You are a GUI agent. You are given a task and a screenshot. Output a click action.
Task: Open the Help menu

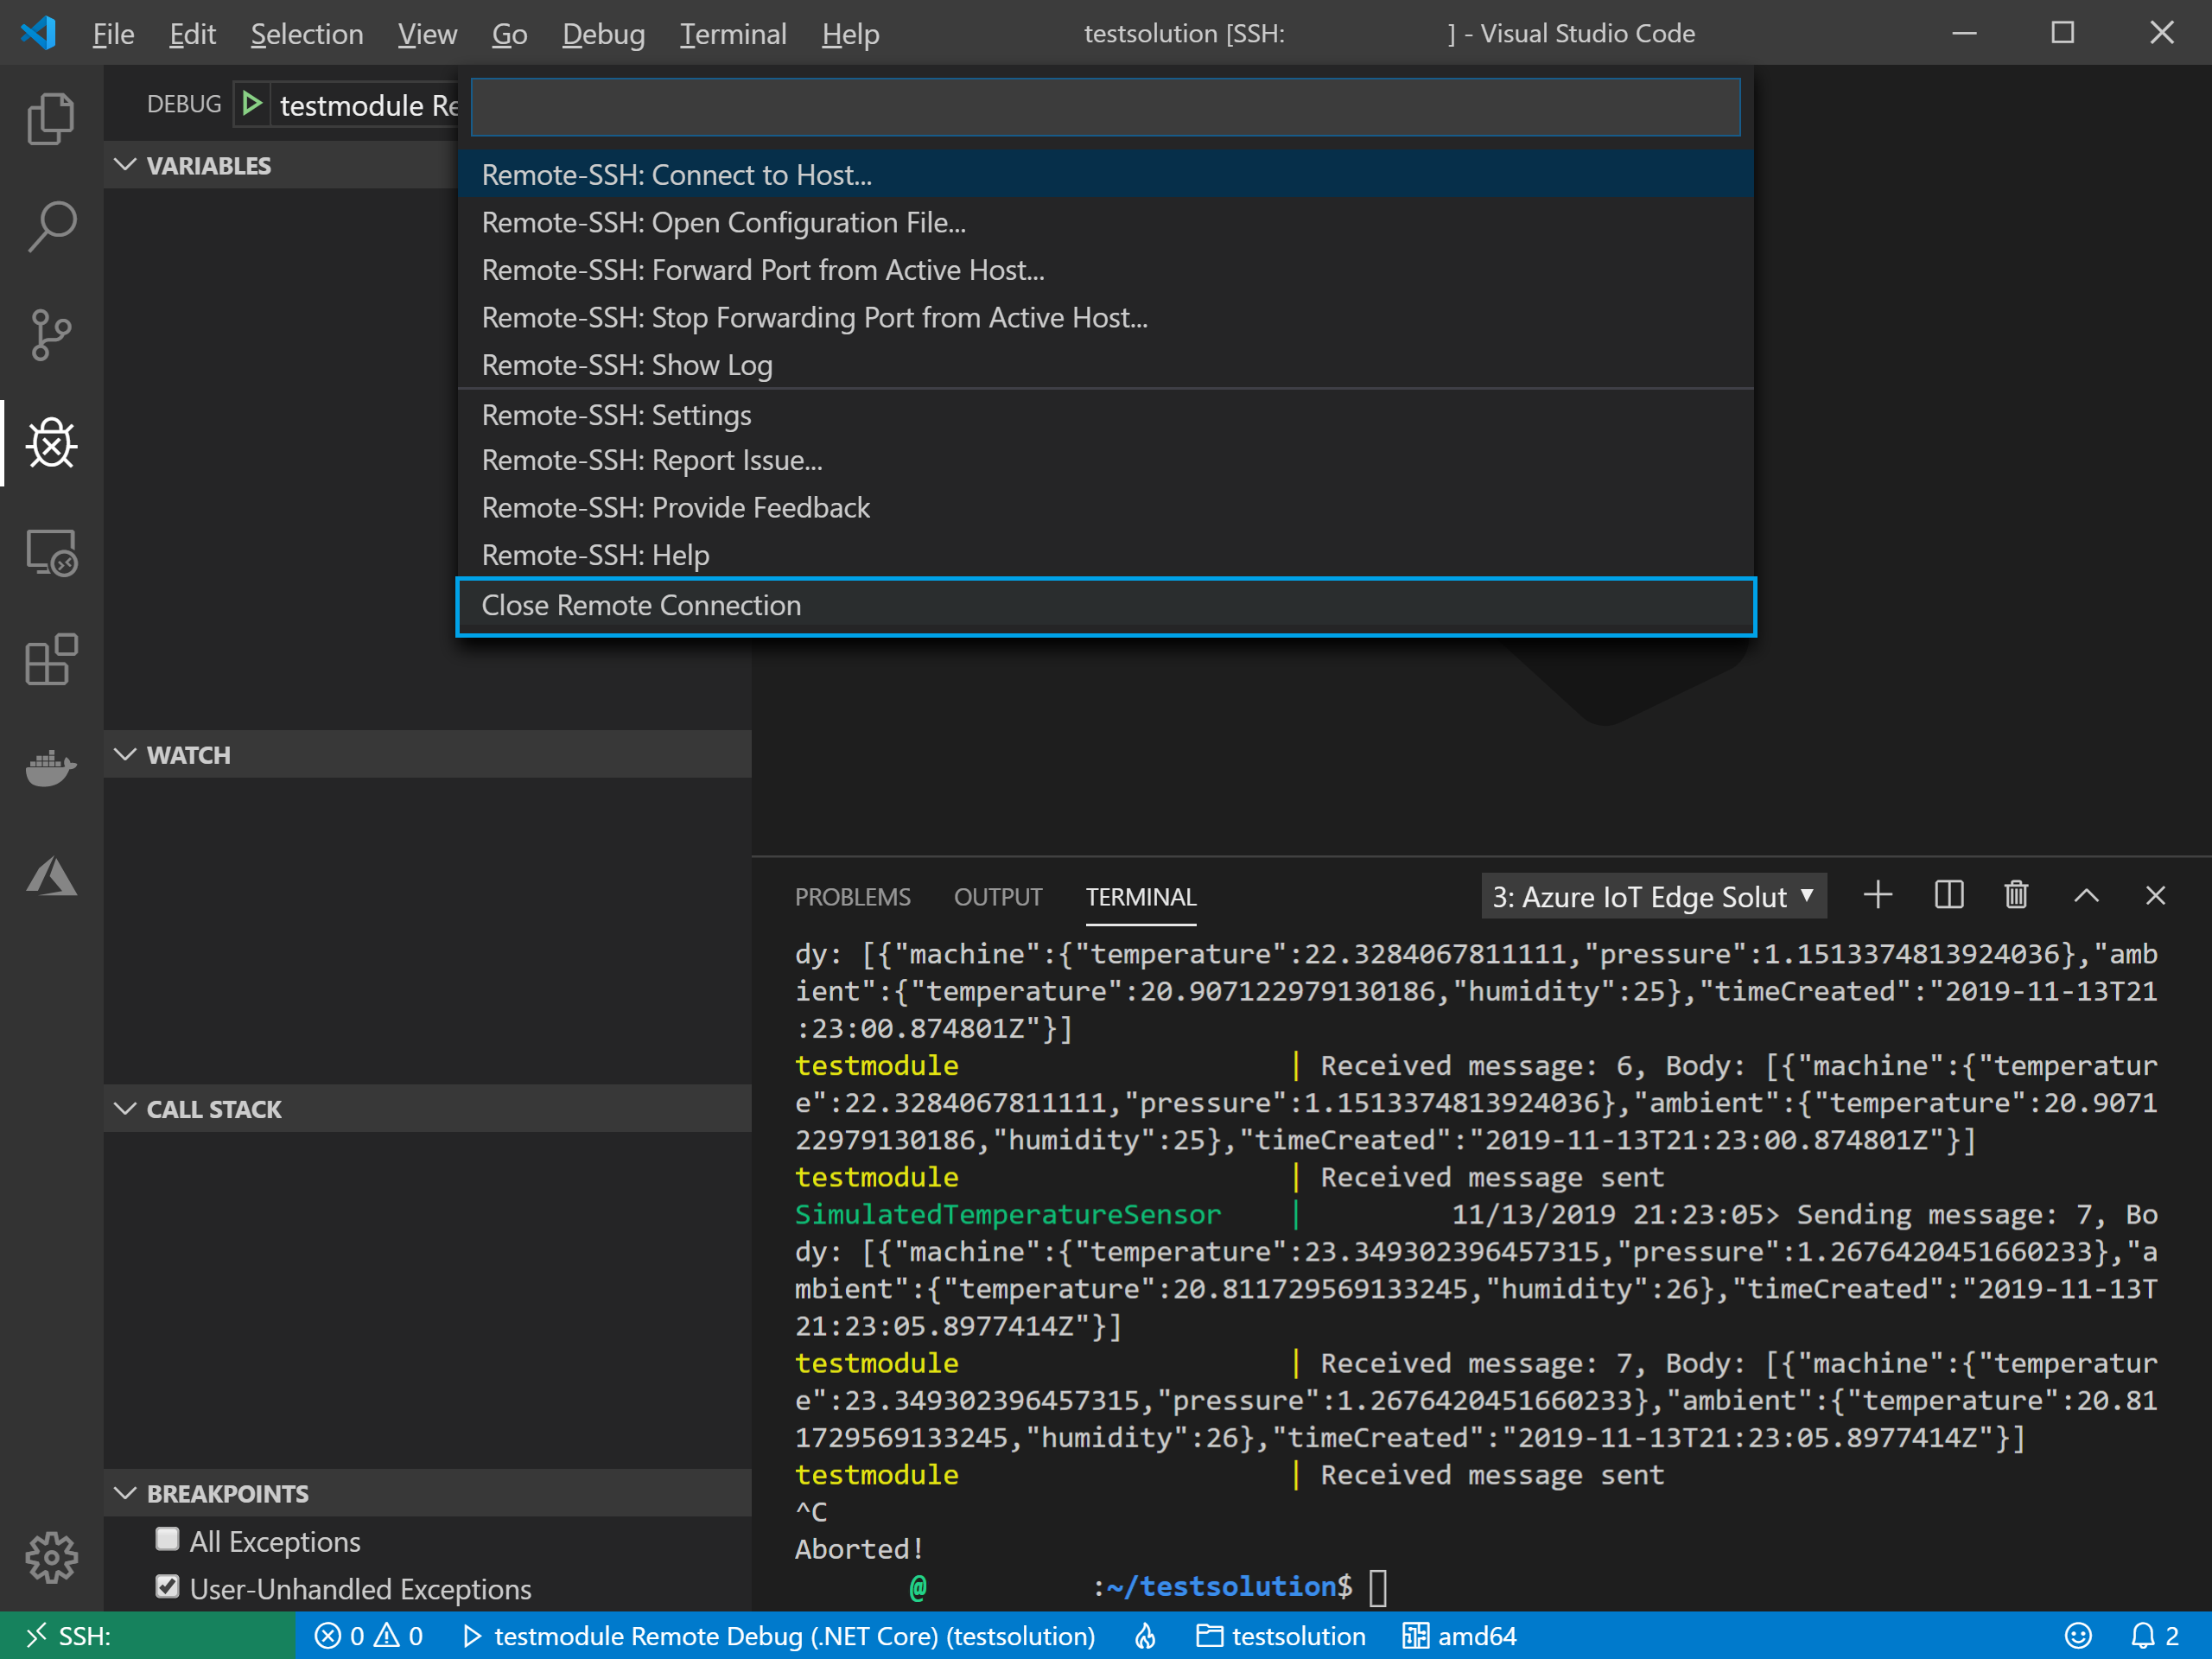850,34
